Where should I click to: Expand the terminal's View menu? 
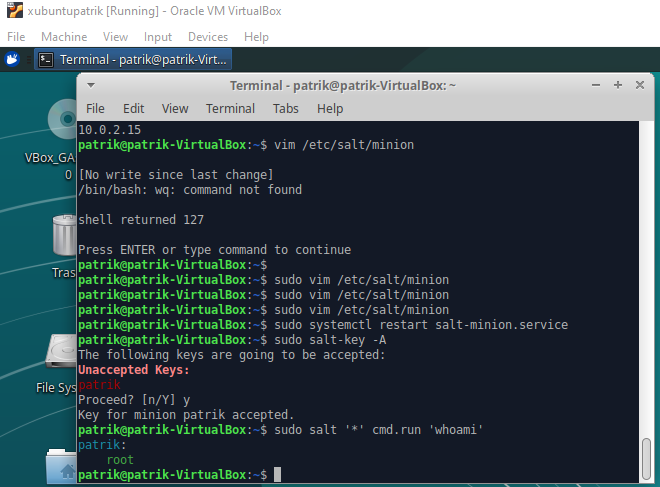(175, 108)
